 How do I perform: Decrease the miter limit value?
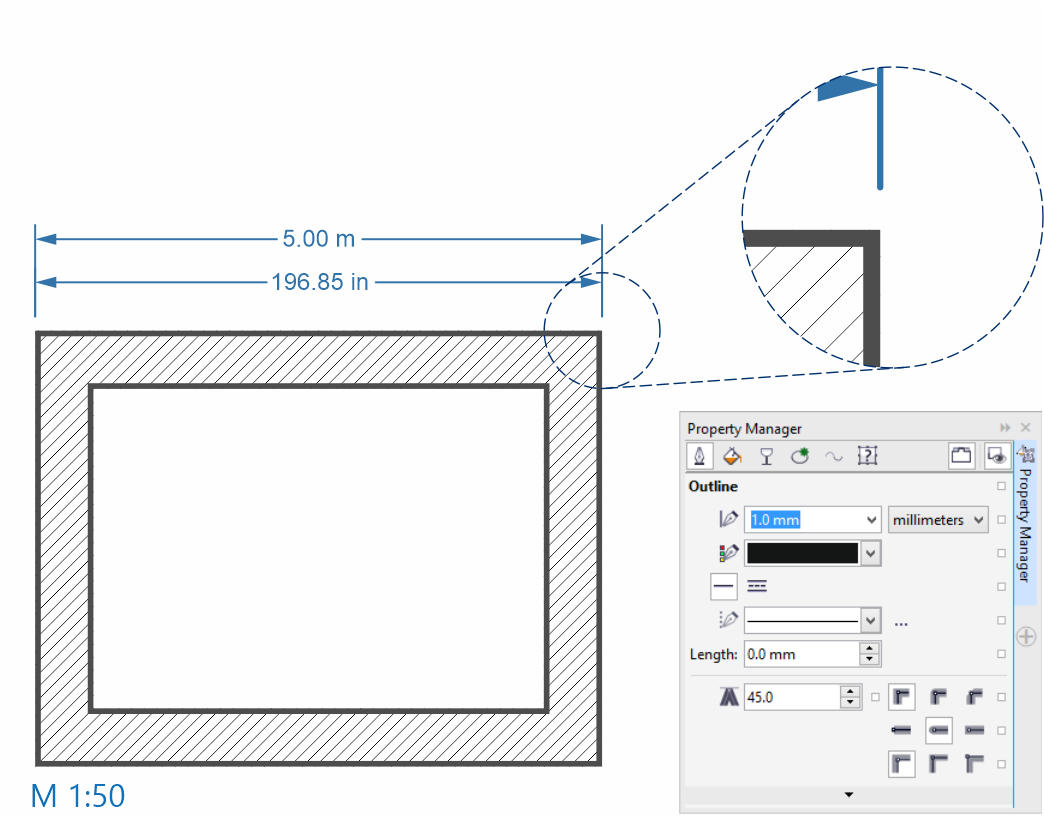850,704
